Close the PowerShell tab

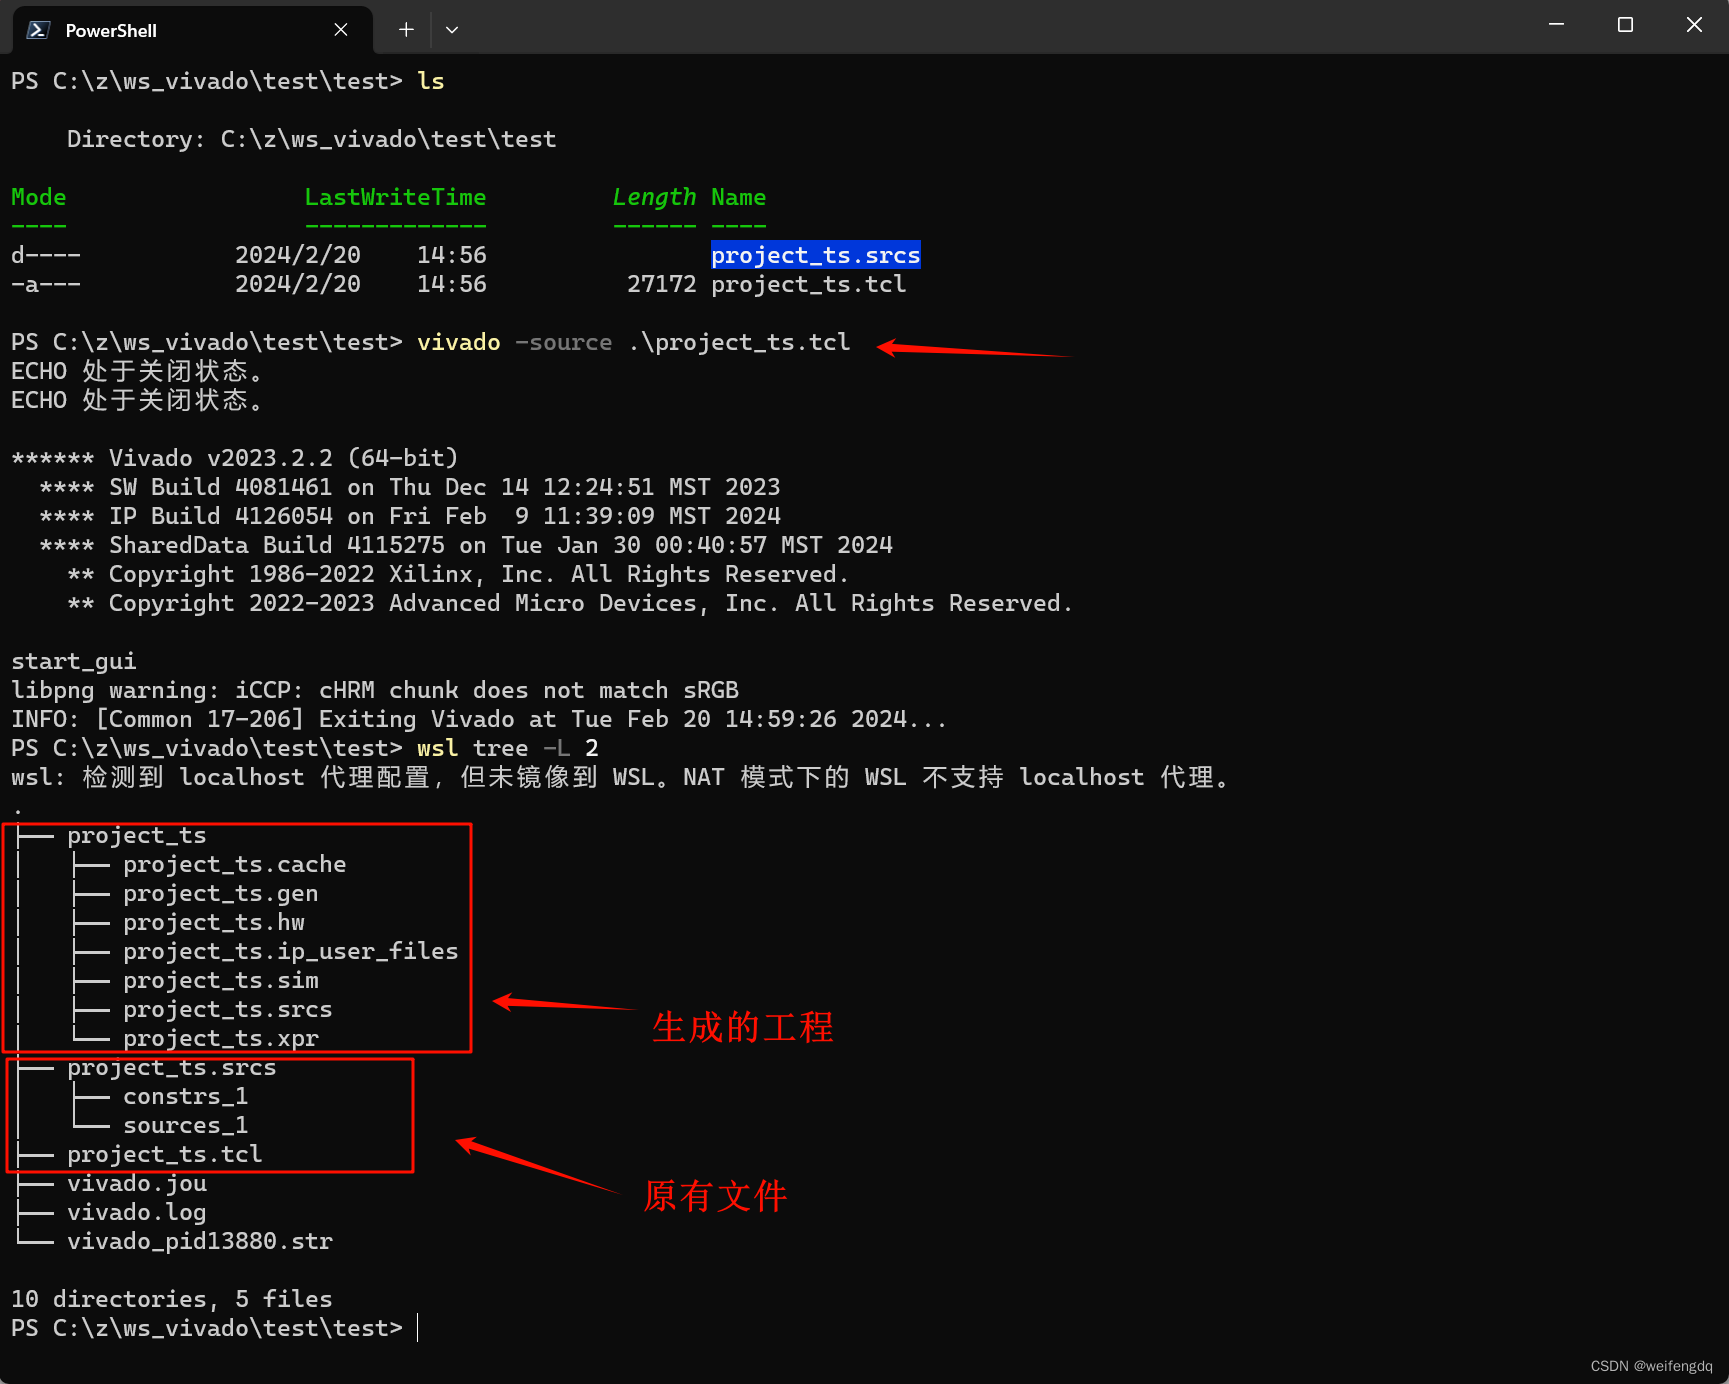pos(341,30)
